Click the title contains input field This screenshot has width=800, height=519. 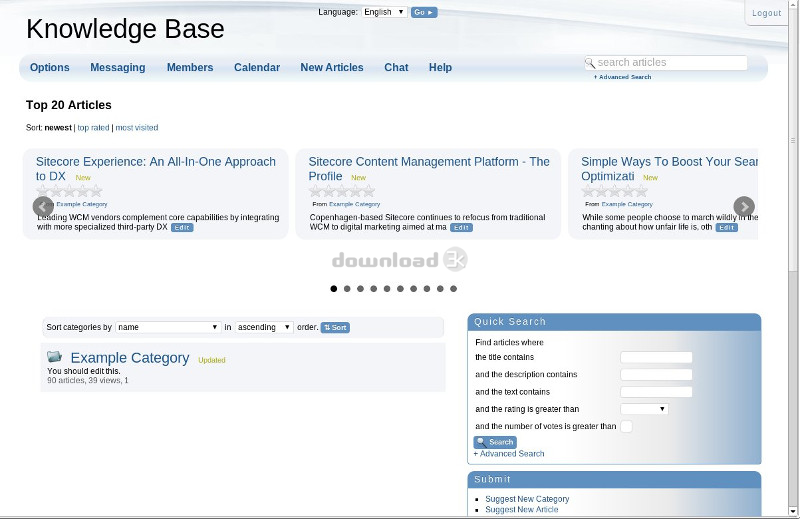656,357
